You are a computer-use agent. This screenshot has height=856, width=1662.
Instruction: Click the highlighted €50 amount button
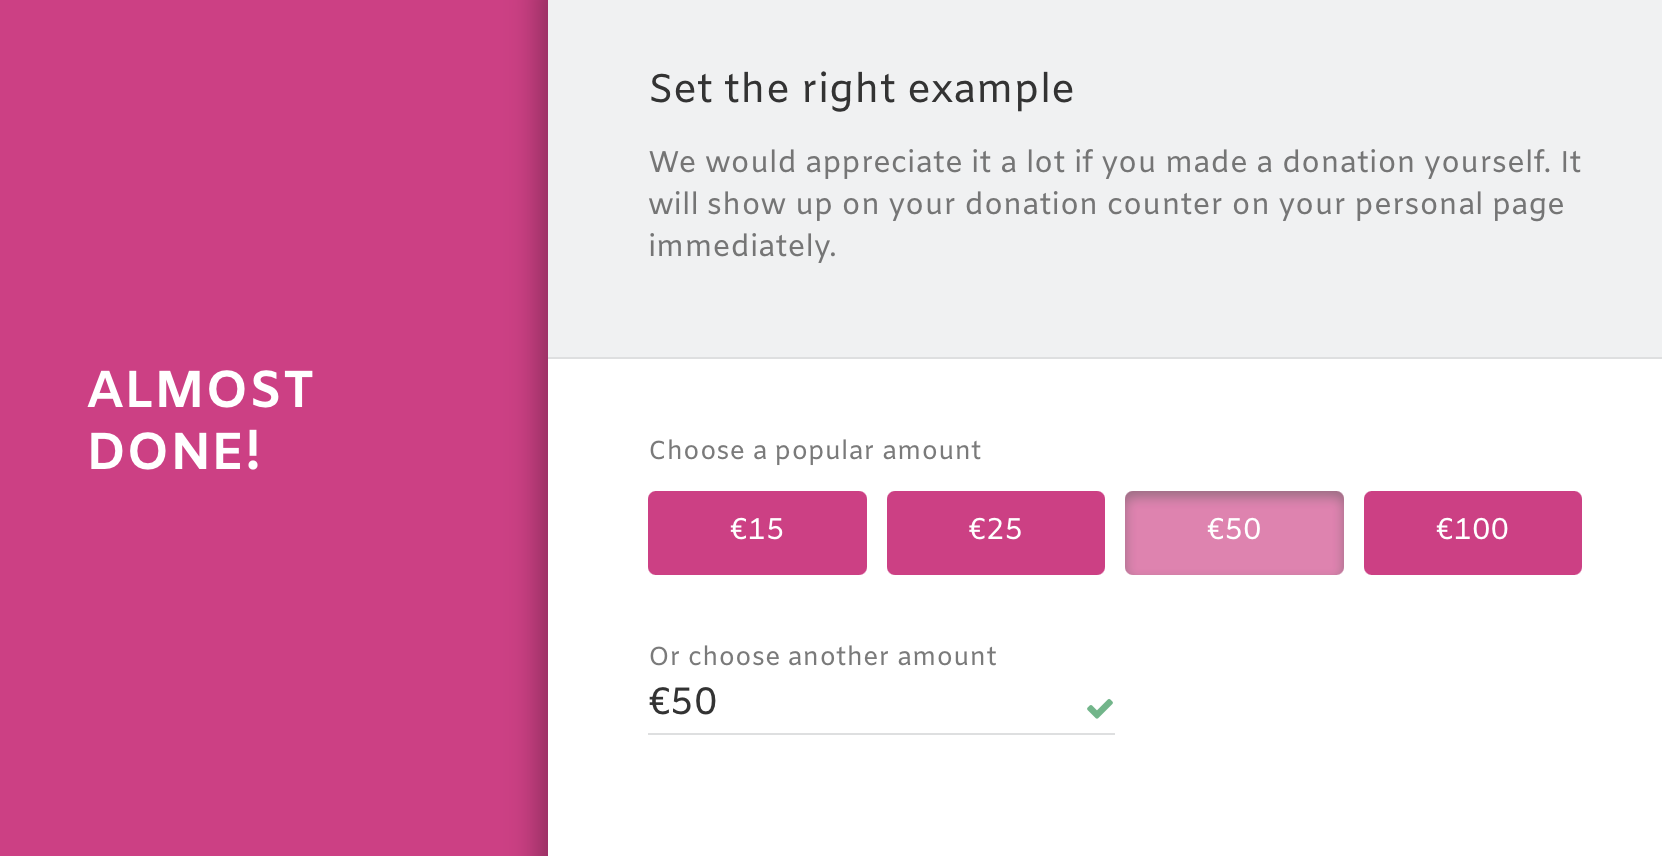point(1234,532)
